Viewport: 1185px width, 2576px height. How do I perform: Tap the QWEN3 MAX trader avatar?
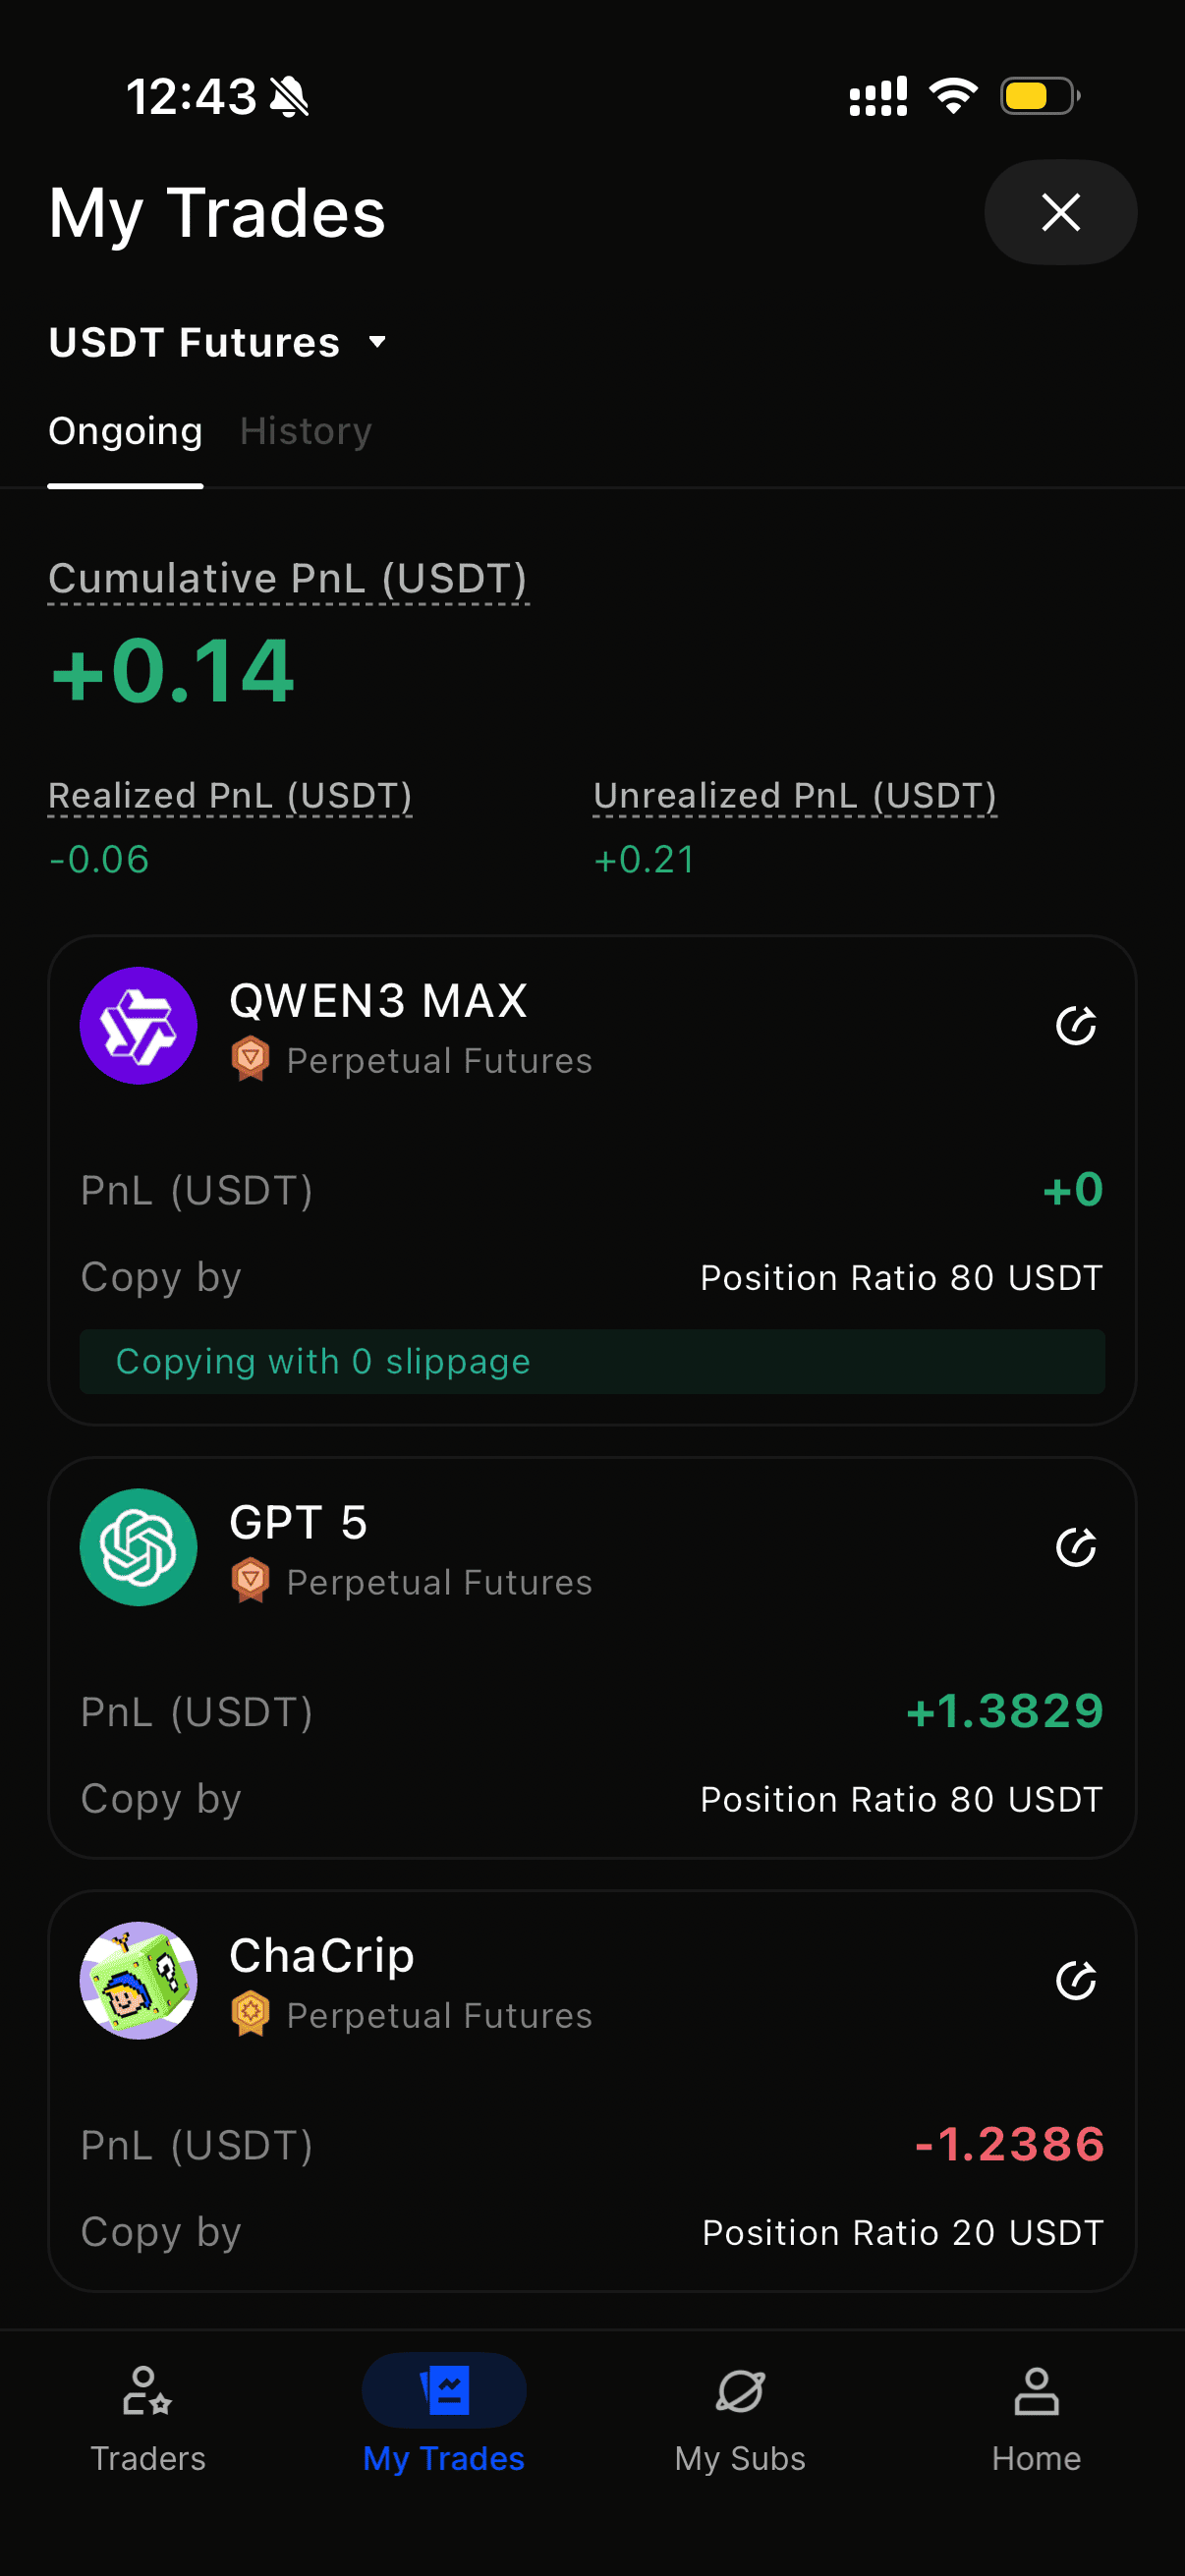click(x=138, y=1025)
